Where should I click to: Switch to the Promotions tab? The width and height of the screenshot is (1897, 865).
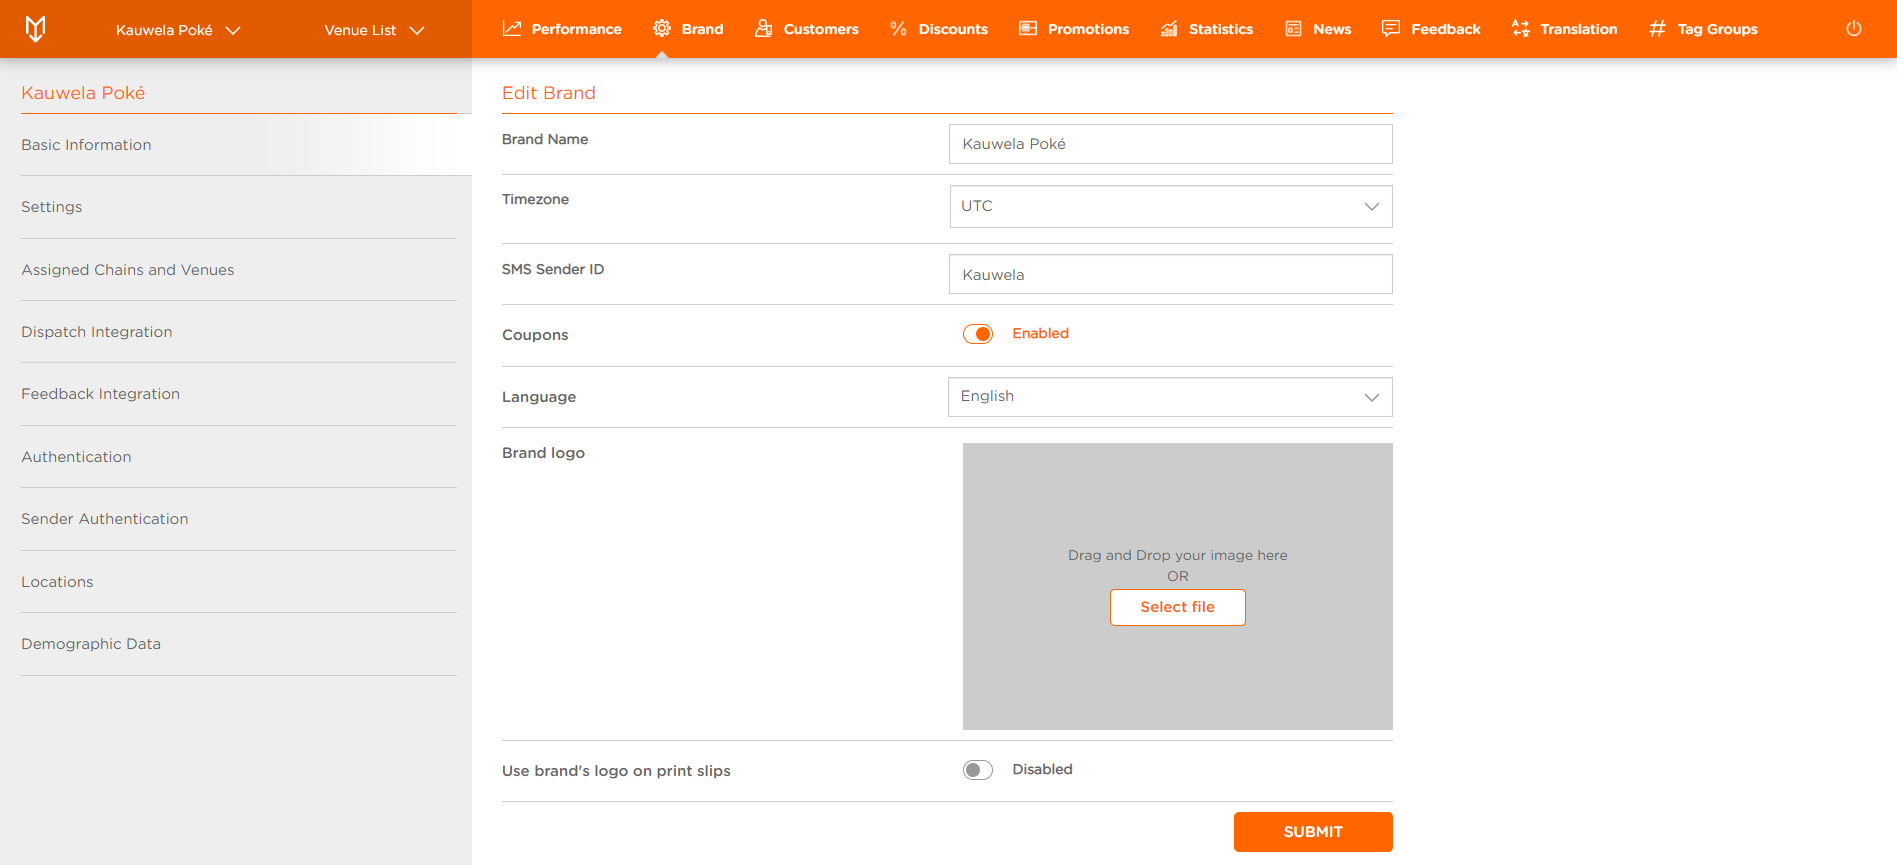point(1074,29)
